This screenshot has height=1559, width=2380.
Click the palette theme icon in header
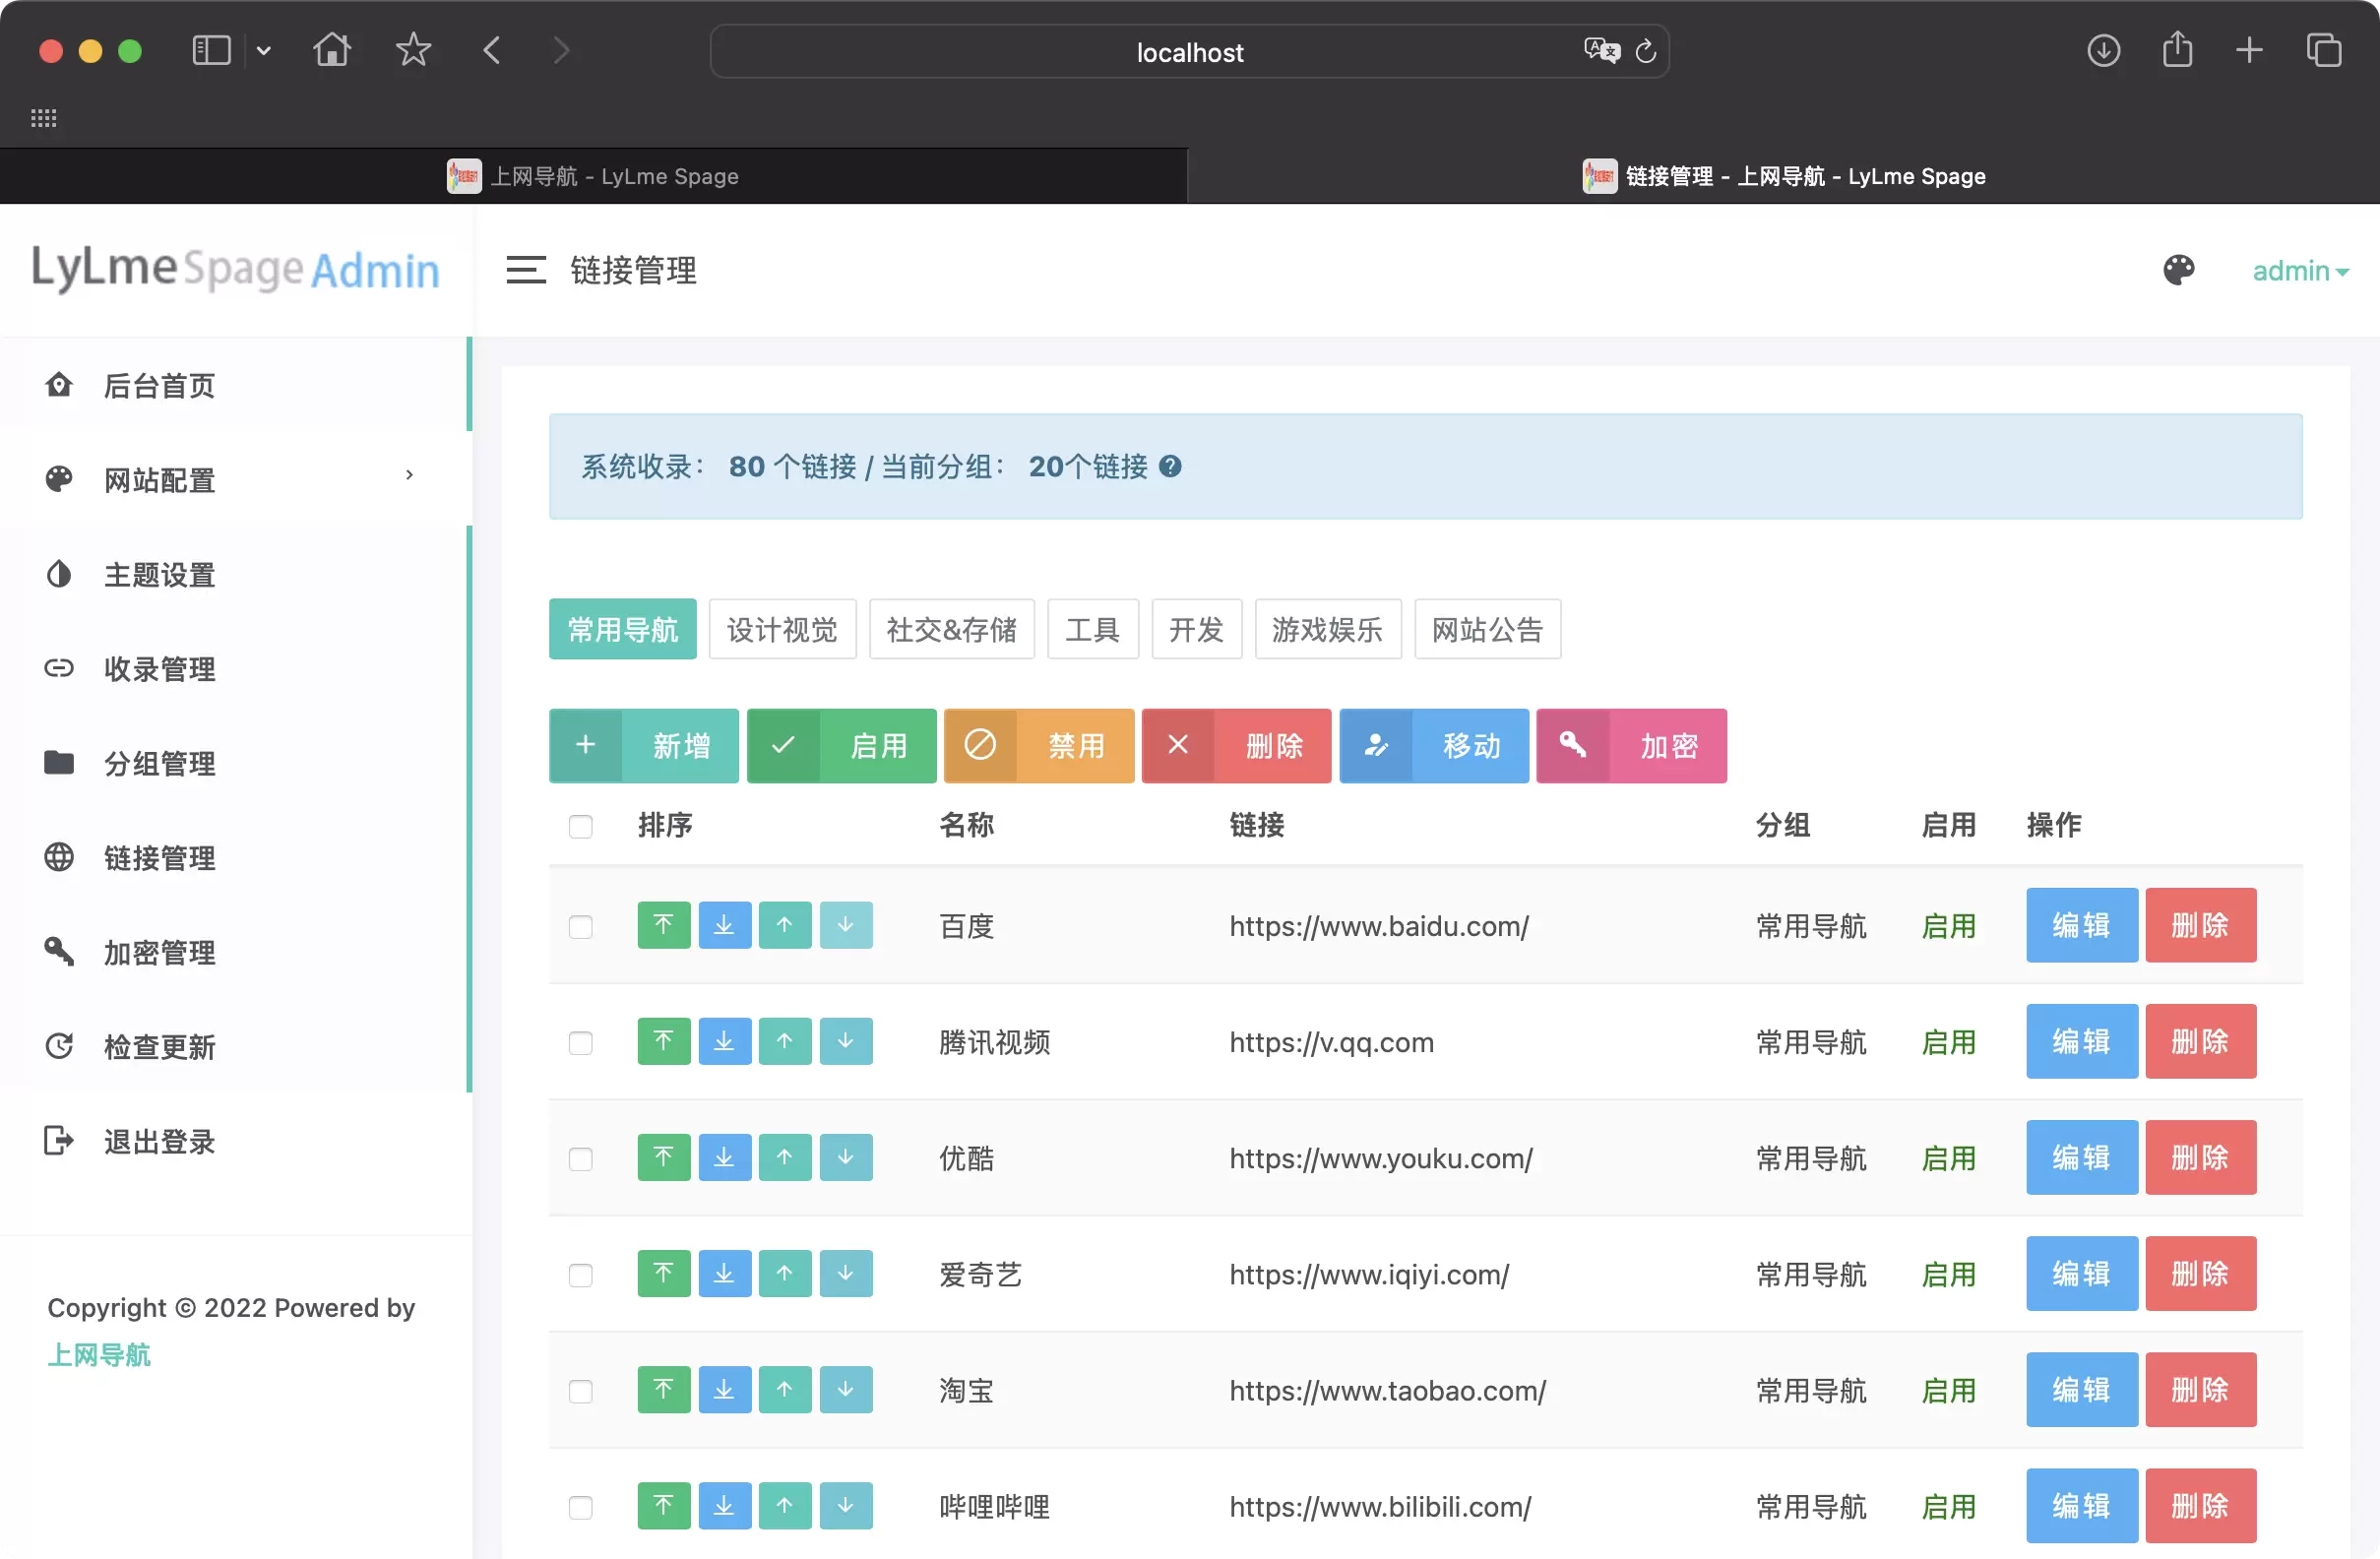(2178, 270)
